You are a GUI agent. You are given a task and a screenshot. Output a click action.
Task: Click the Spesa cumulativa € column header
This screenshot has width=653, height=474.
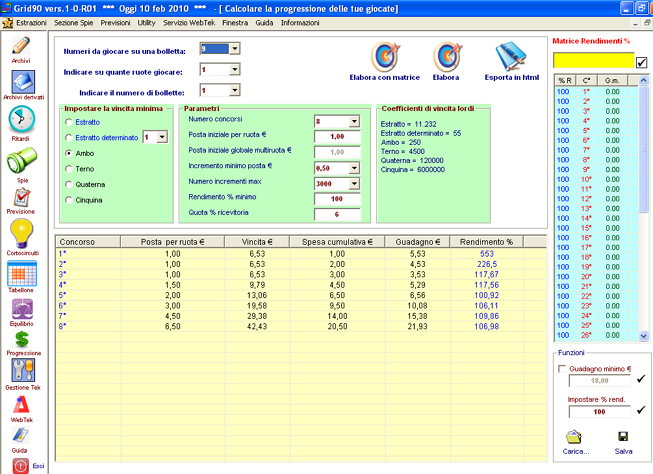pos(337,242)
